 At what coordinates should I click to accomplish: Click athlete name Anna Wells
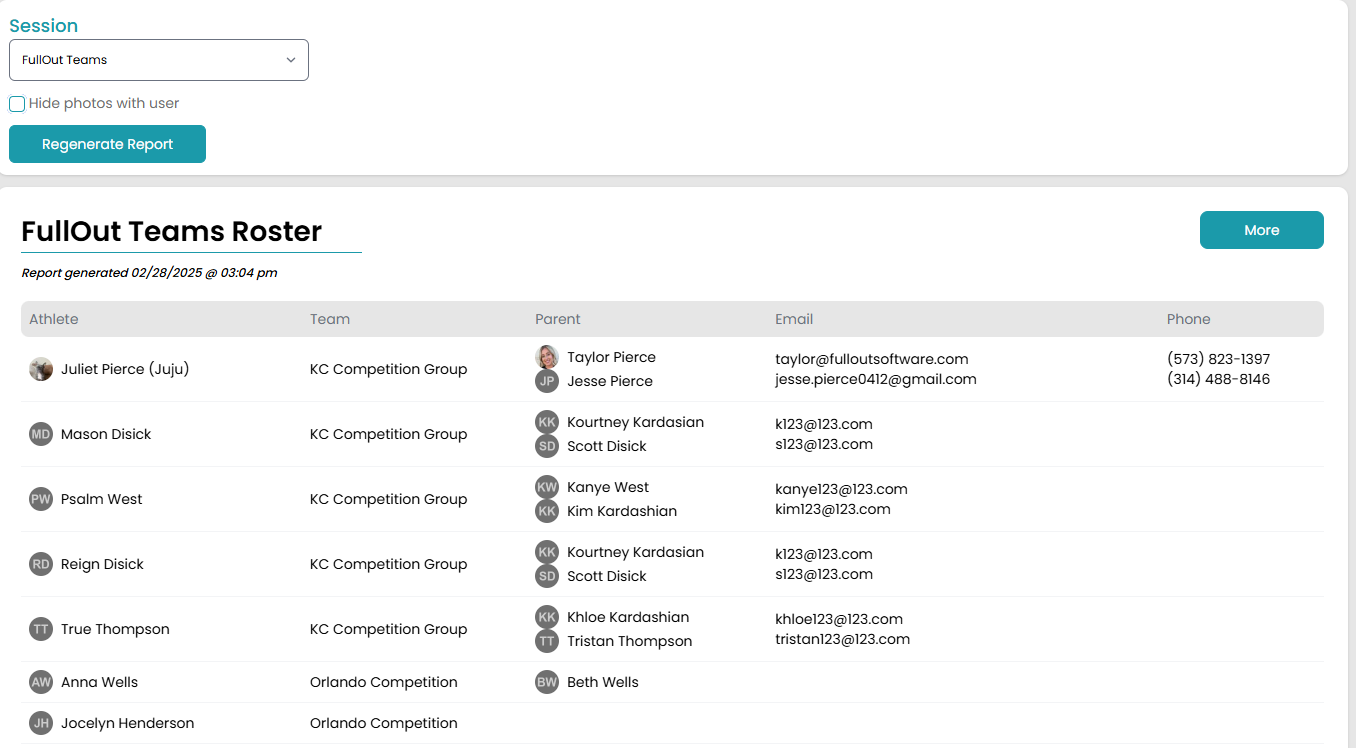[x=100, y=682]
